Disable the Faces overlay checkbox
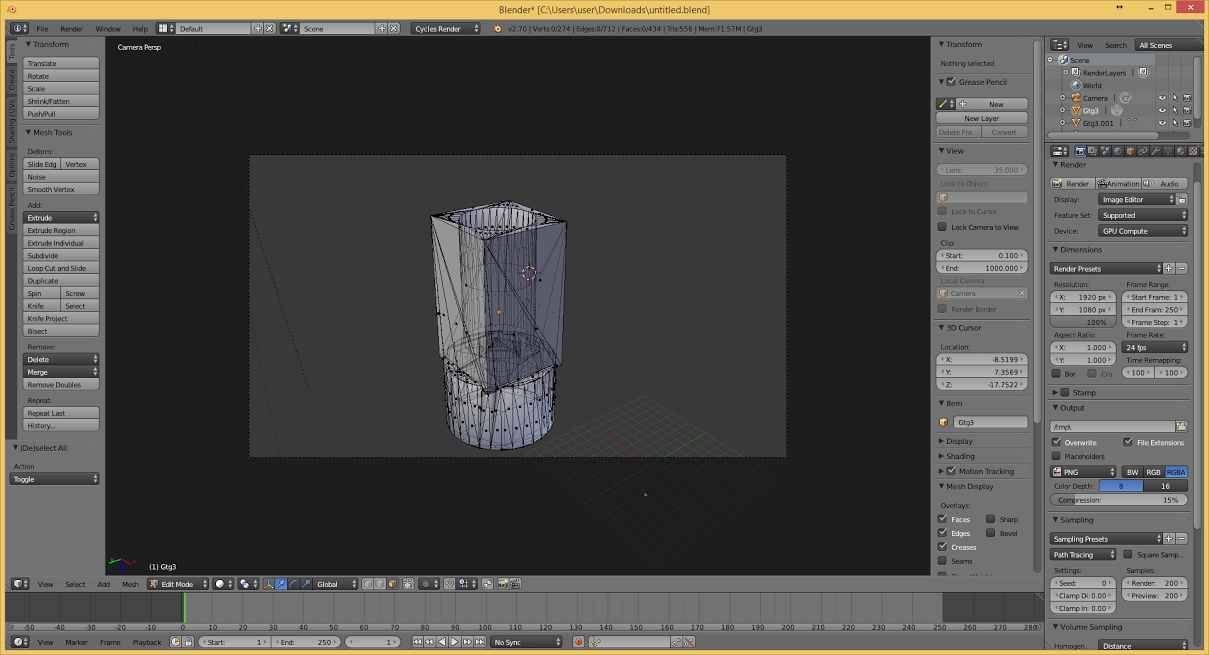The image size is (1209, 655). coord(942,519)
